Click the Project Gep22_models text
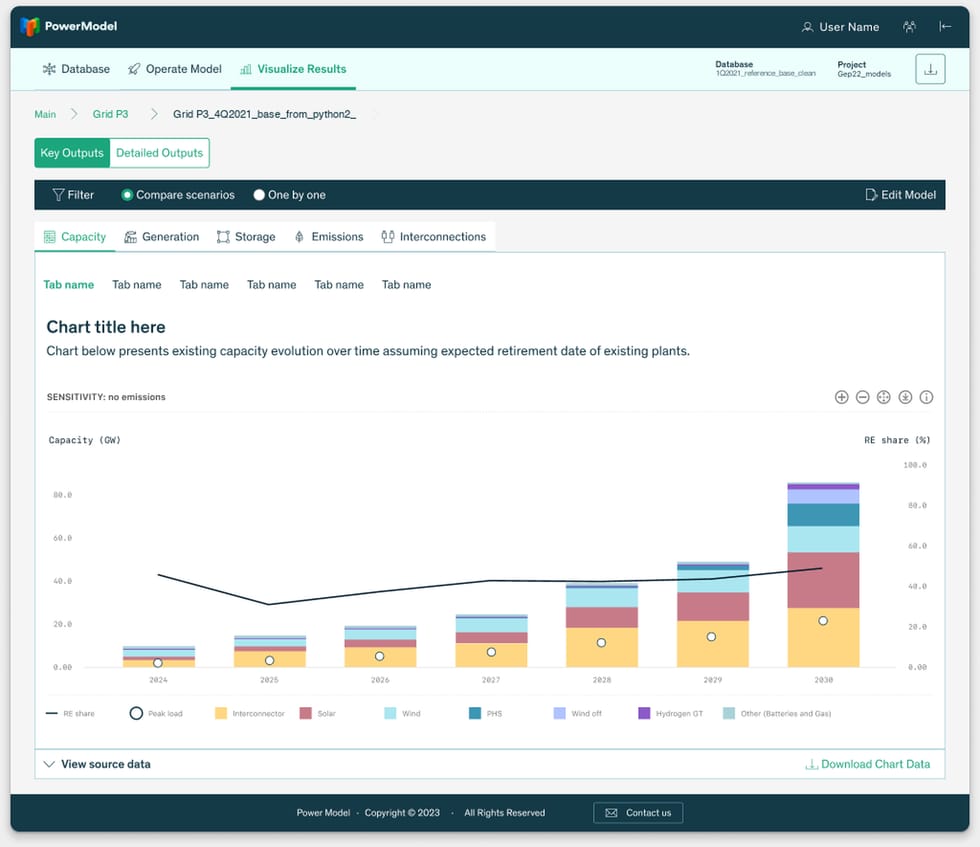 click(864, 73)
